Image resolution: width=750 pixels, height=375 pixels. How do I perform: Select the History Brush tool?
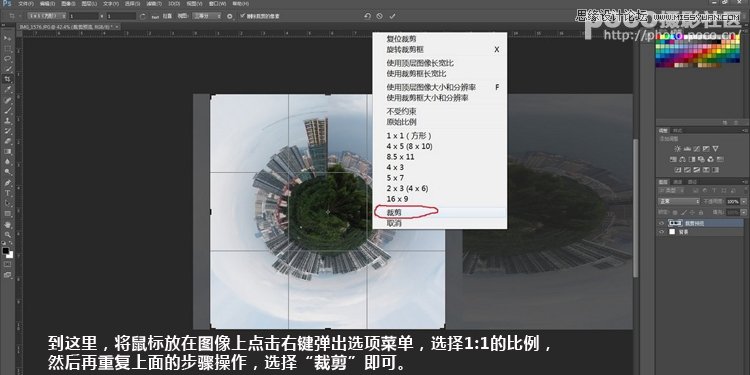click(8, 131)
